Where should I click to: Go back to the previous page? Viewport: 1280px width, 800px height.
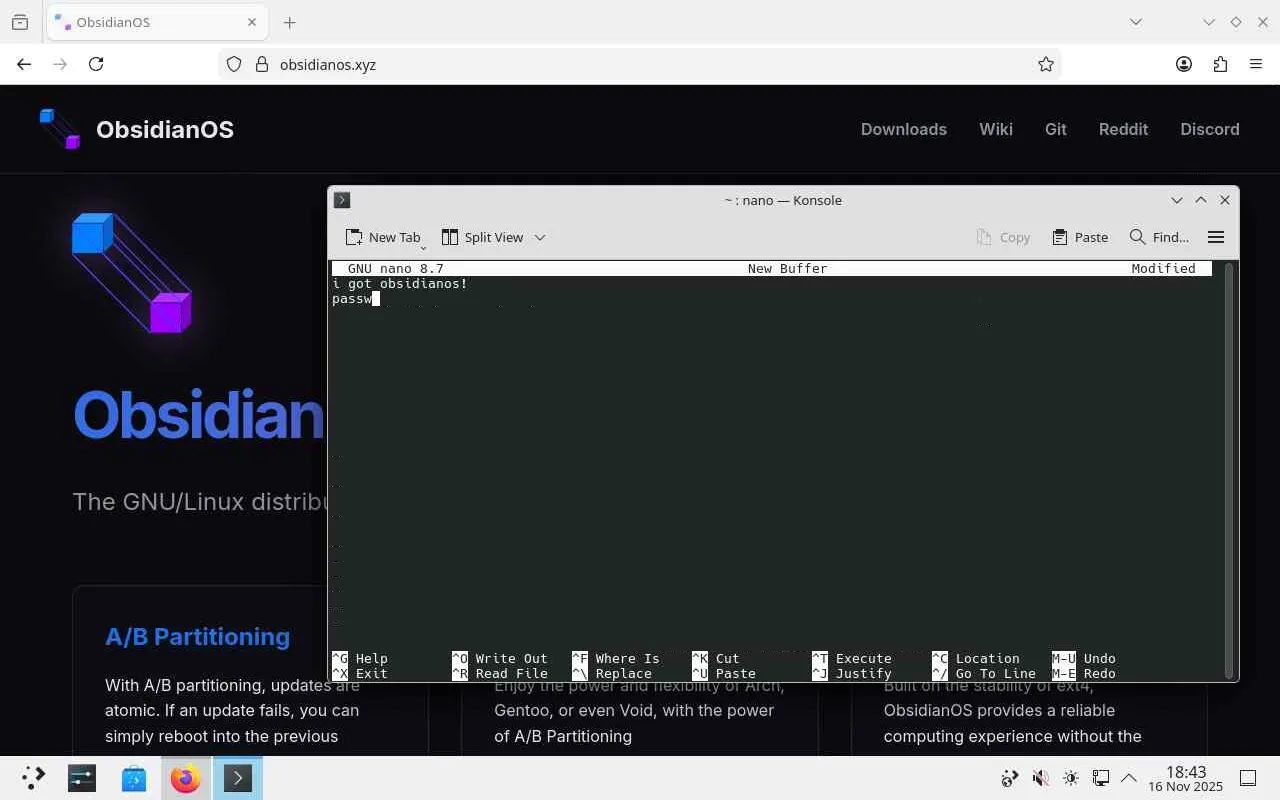pos(24,64)
